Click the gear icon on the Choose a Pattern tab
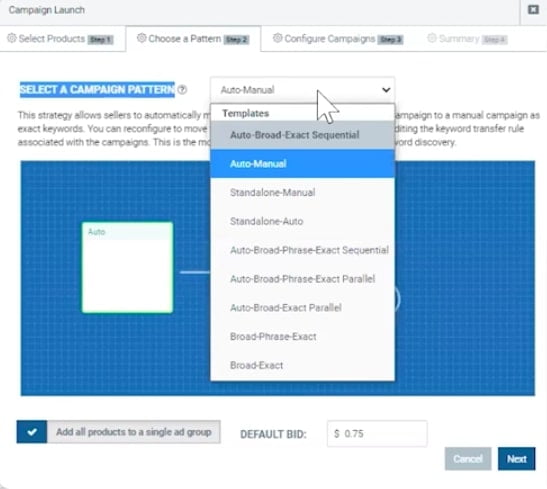The height and width of the screenshot is (489, 547). click(x=141, y=38)
